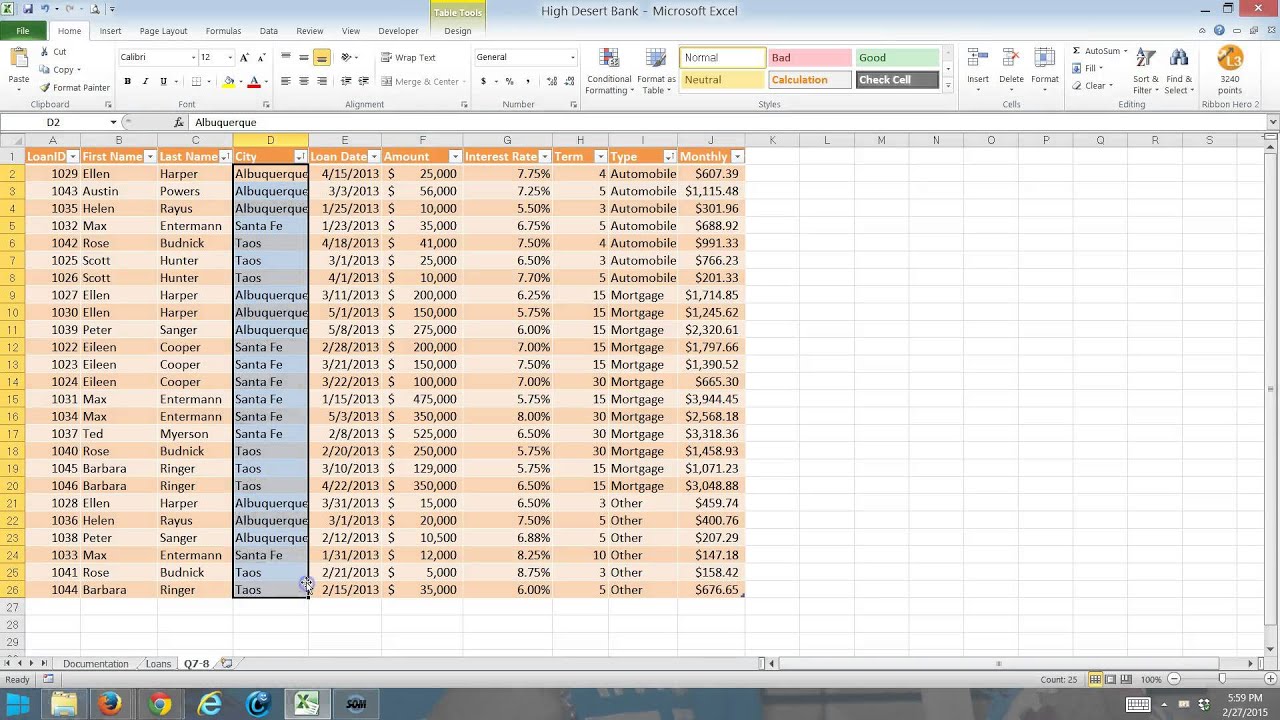Viewport: 1280px width, 720px height.
Task: Click the Insert Function fx button
Action: point(179,122)
